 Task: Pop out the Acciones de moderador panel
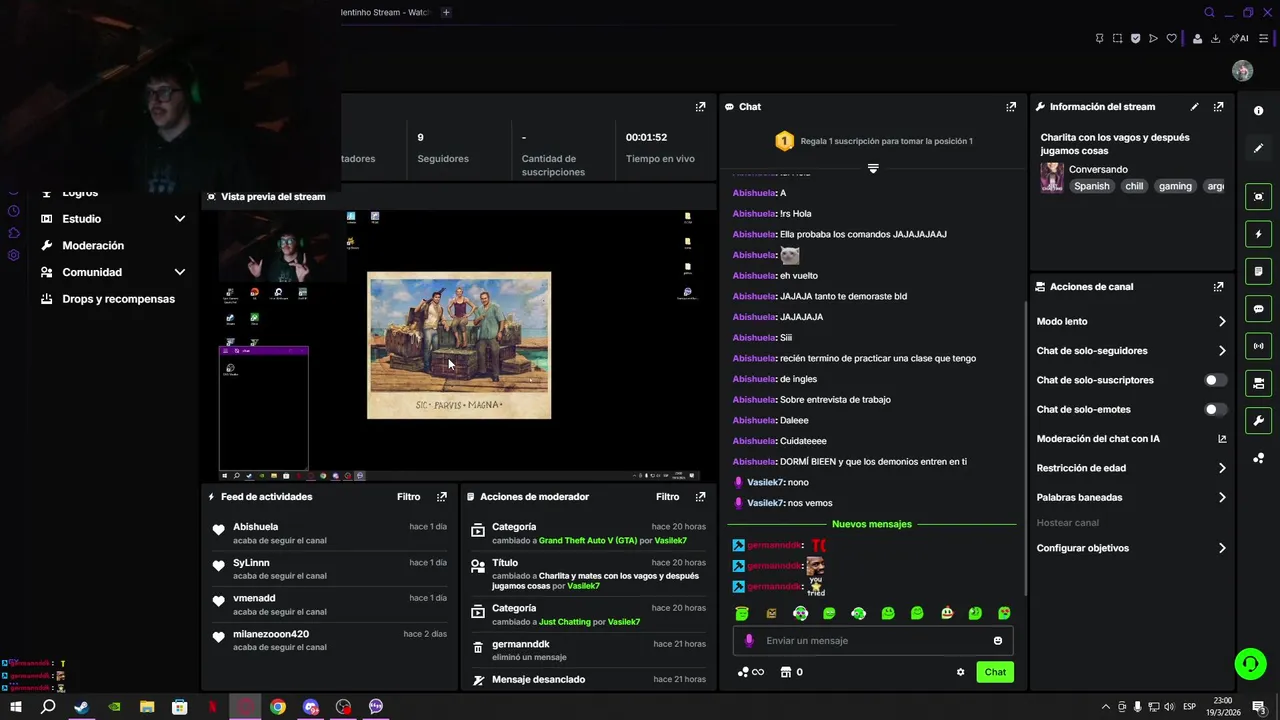[x=700, y=497]
